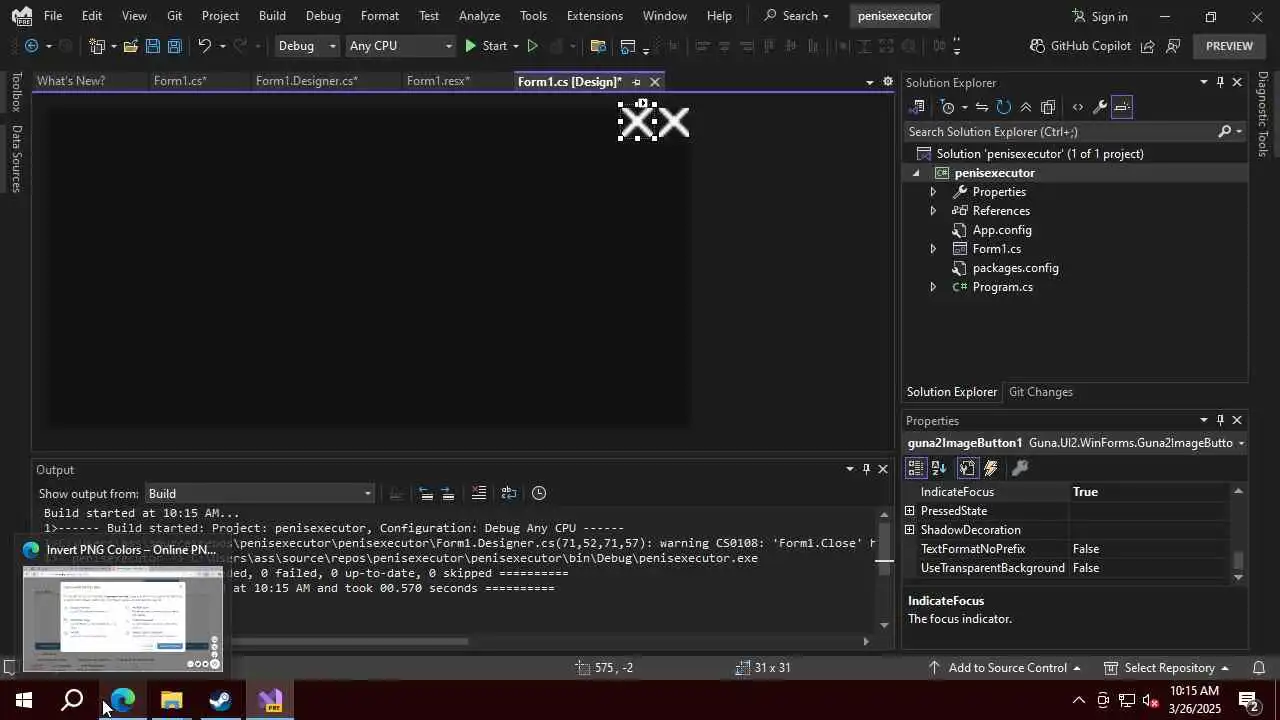This screenshot has width=1280, height=720.
Task: Click Sync with Active Document icon
Action: (982, 107)
